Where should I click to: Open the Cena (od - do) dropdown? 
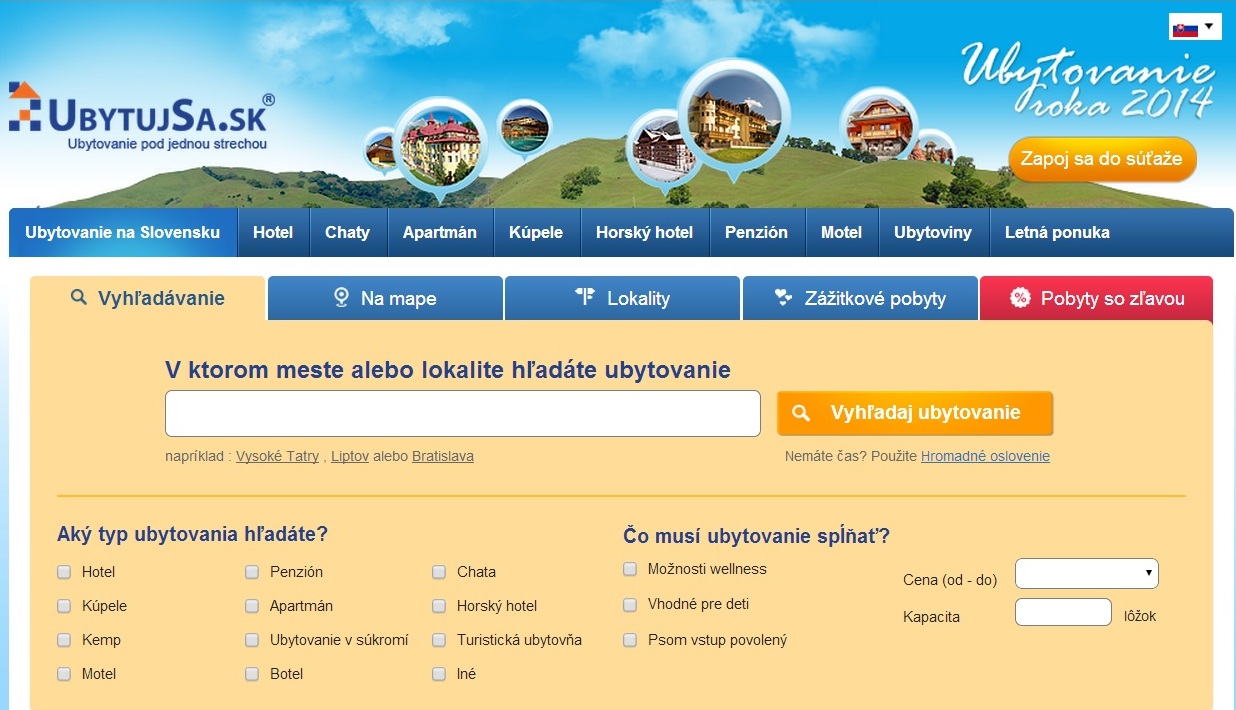pyautogui.click(x=1086, y=574)
